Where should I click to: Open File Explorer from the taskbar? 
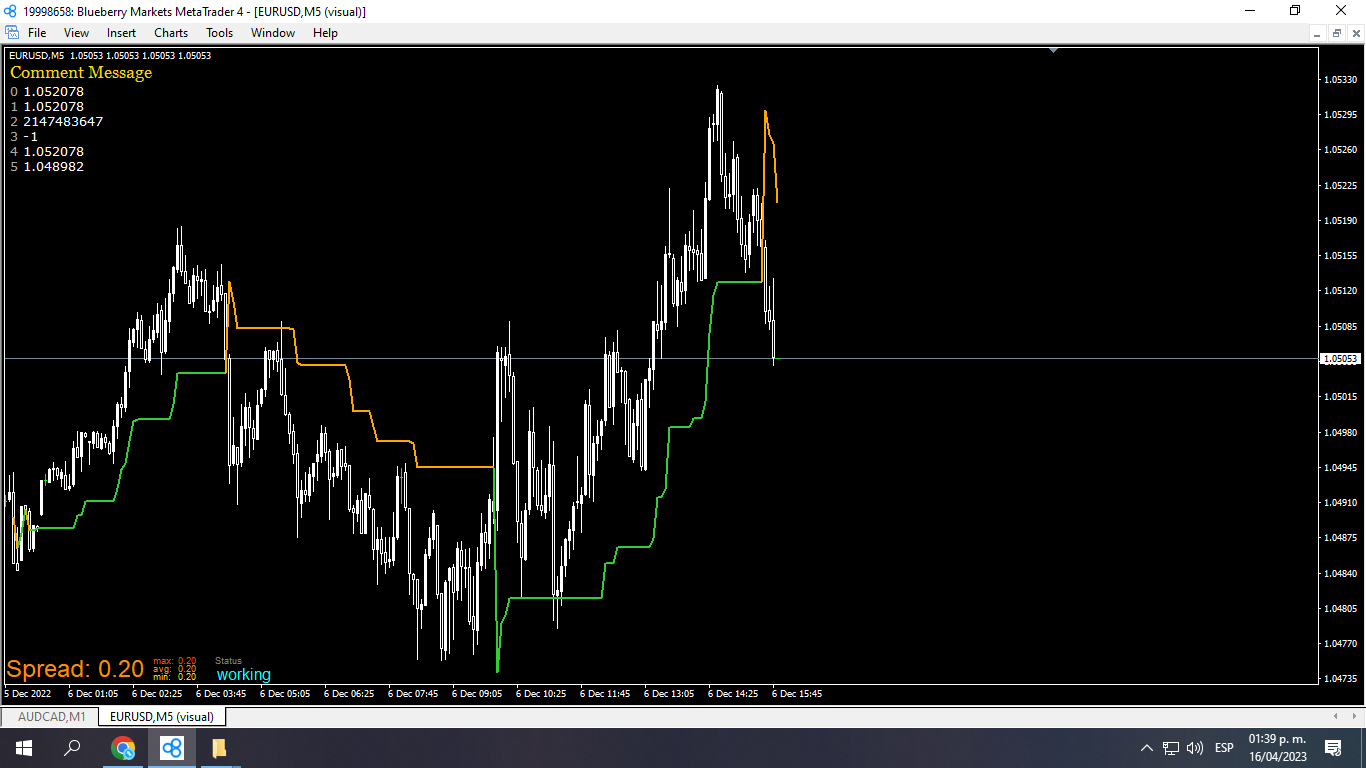pos(220,748)
